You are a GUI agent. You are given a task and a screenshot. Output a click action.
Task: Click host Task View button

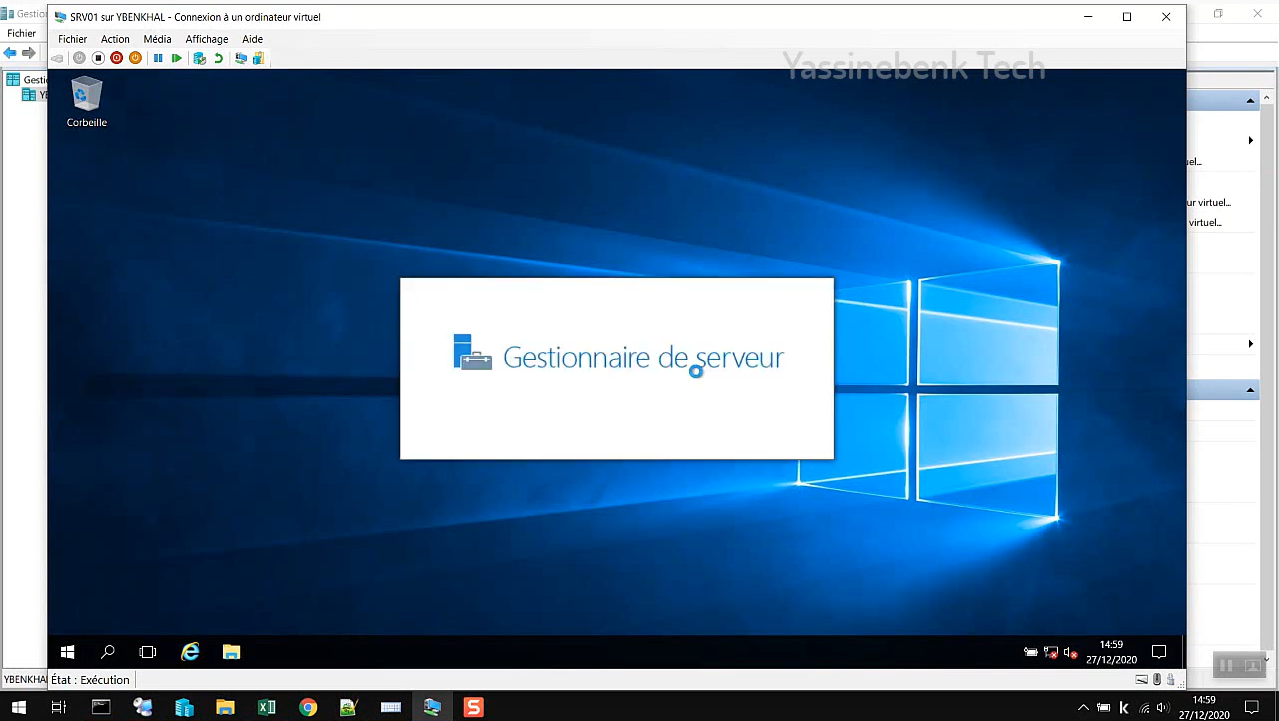59,707
